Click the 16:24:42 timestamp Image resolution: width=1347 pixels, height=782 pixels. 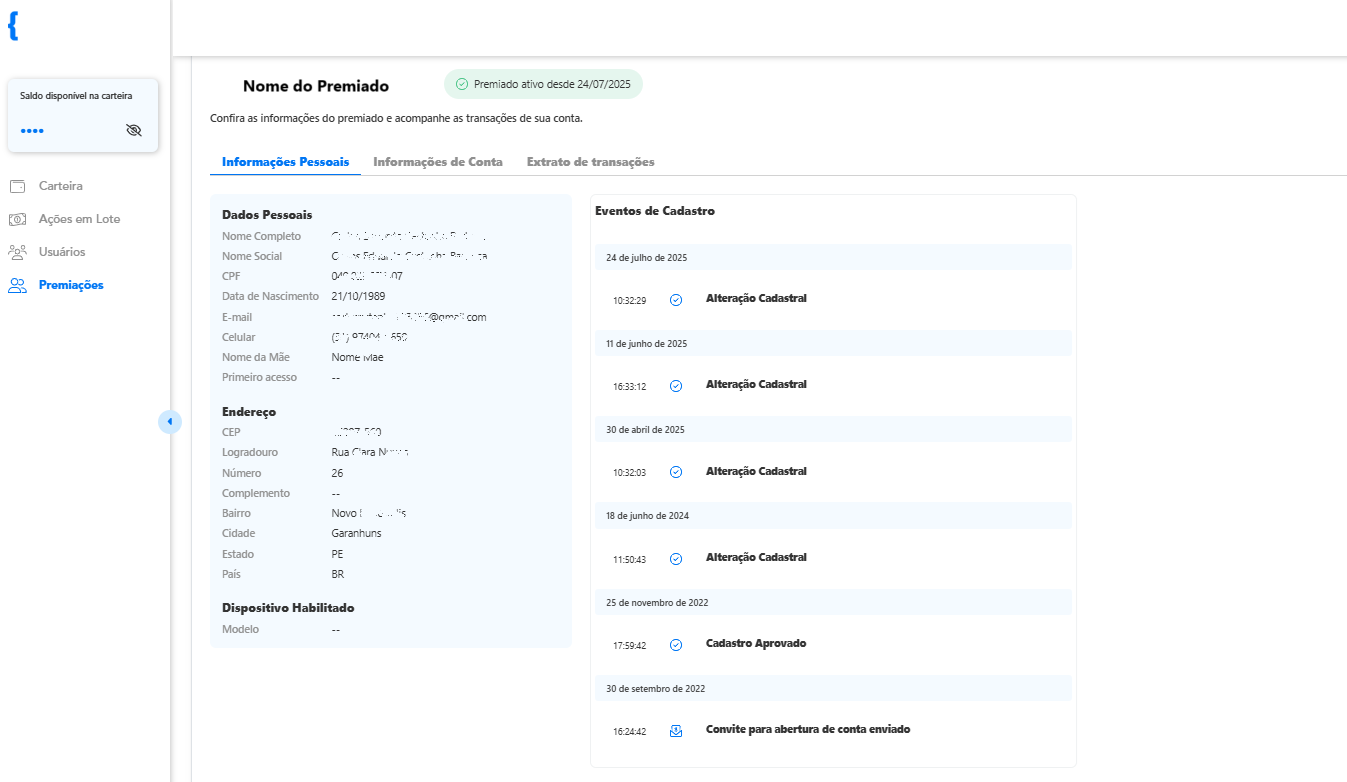[630, 731]
